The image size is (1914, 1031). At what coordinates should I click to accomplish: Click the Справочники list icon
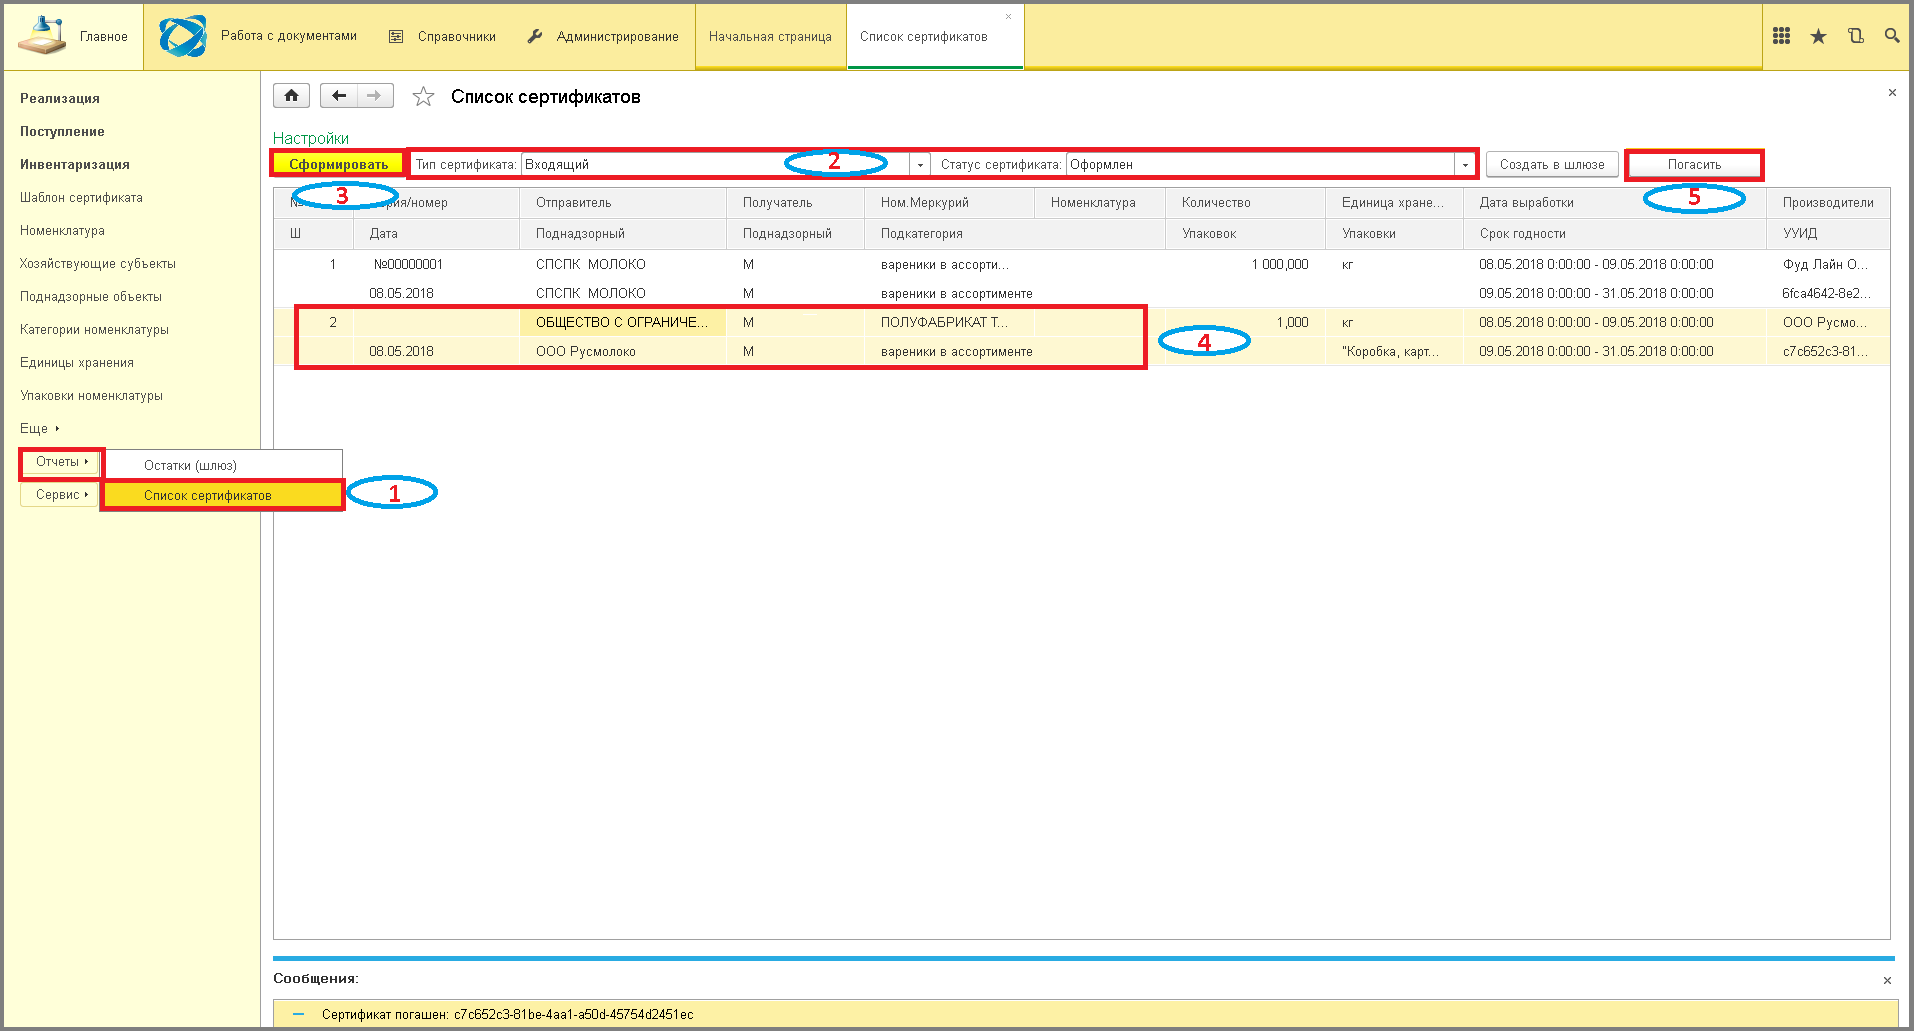click(x=396, y=37)
